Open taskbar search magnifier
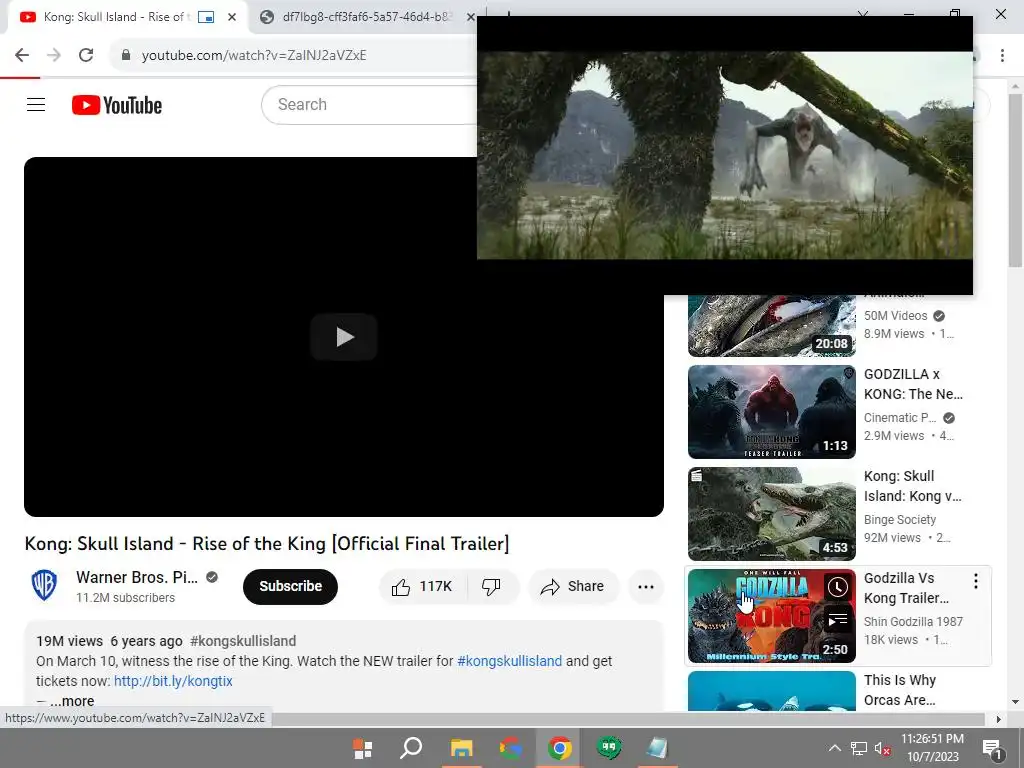 pos(411,748)
